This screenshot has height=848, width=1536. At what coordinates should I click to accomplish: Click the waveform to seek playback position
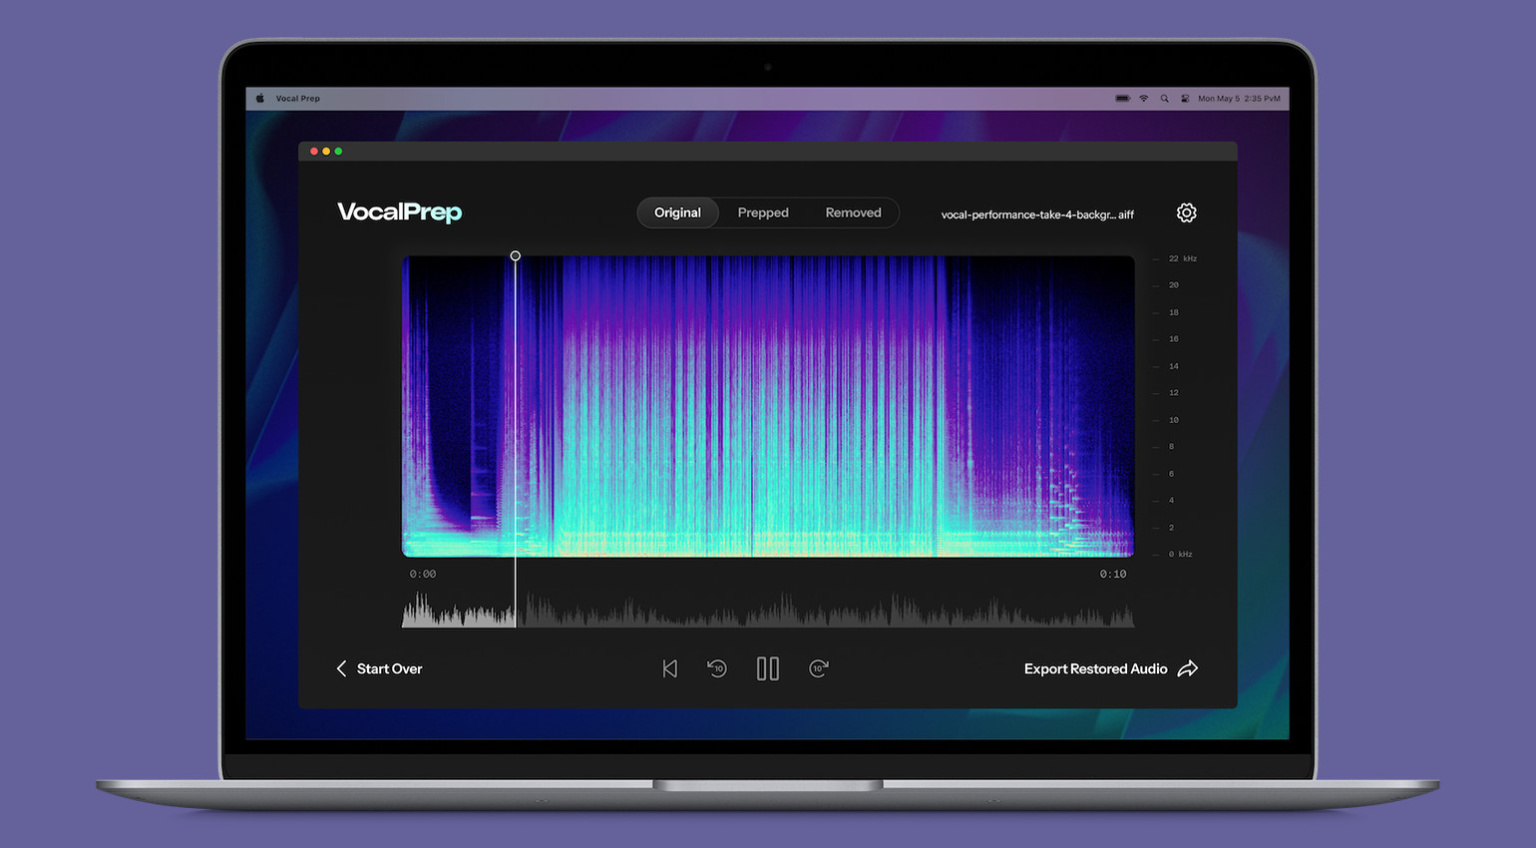(x=770, y=612)
